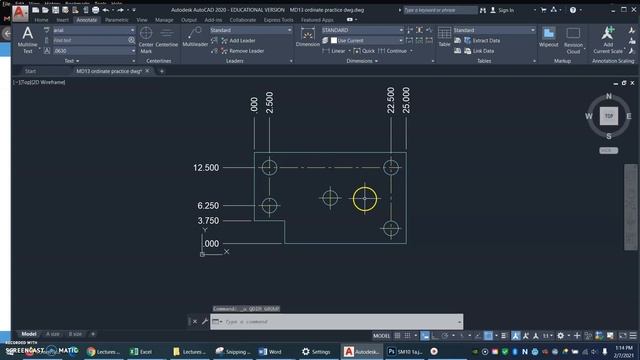Select the Multiline Text tool
This screenshot has width=640, height=360.
(27, 40)
